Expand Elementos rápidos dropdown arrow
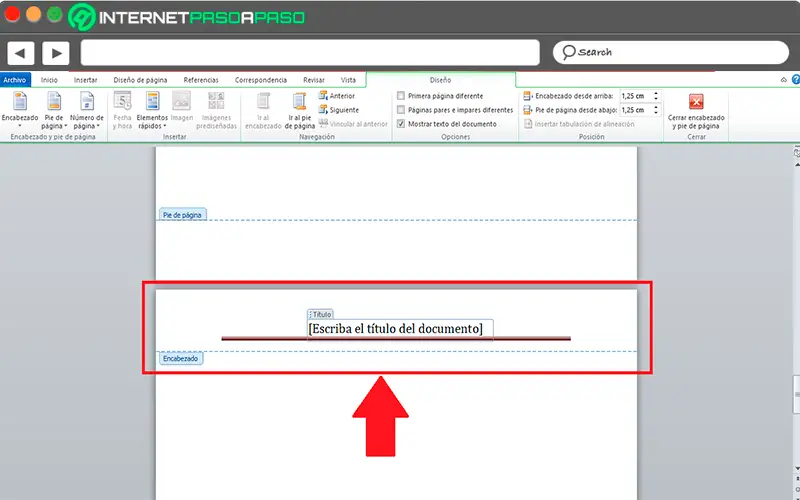This screenshot has width=800, height=500. (x=165, y=126)
